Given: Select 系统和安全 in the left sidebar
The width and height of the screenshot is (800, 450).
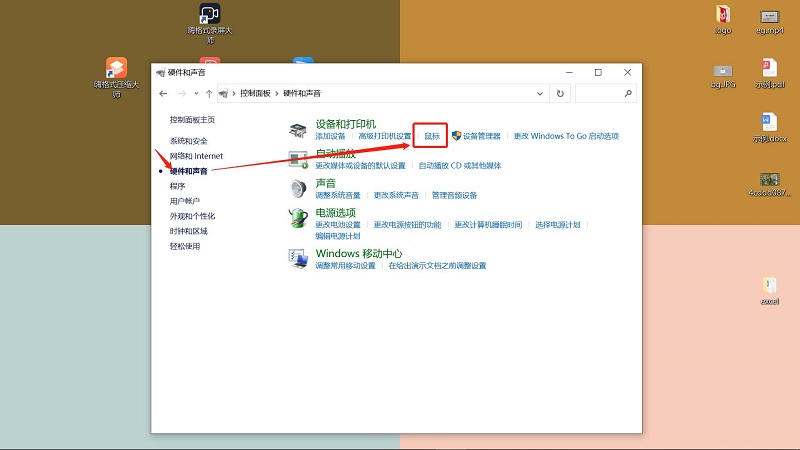Looking at the screenshot, I should 189,141.
